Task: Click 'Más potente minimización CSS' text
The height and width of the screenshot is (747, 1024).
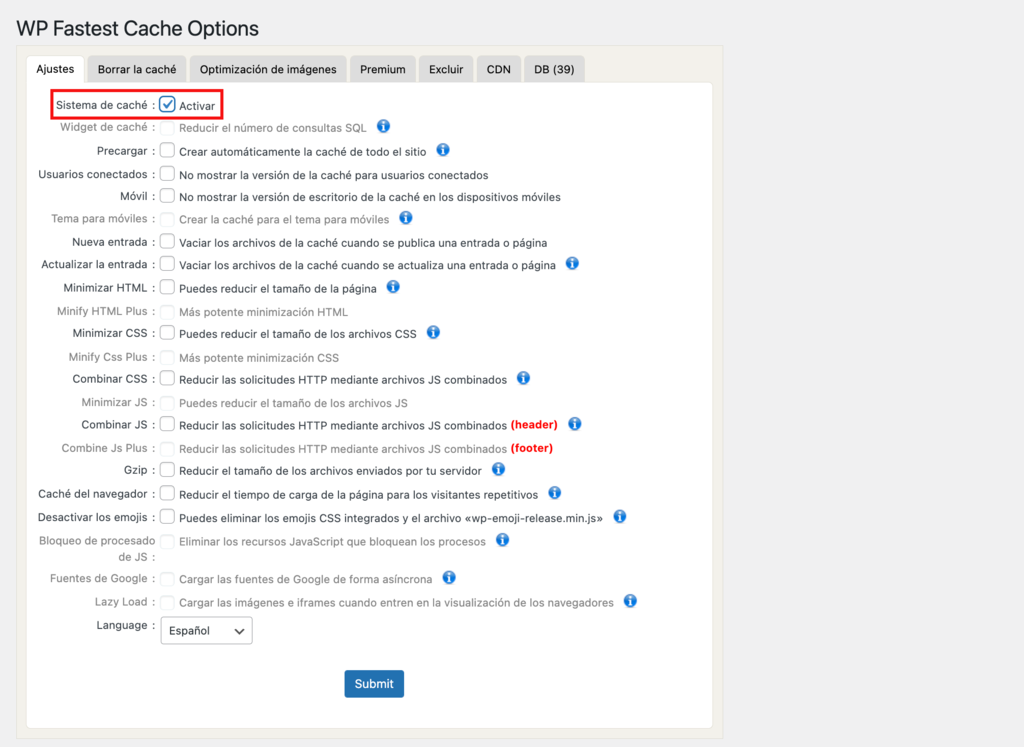Action: pyautogui.click(x=259, y=358)
